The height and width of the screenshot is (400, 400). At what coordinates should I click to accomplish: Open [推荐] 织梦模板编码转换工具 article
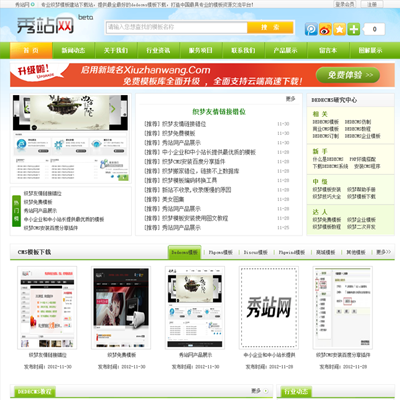coord(181,181)
